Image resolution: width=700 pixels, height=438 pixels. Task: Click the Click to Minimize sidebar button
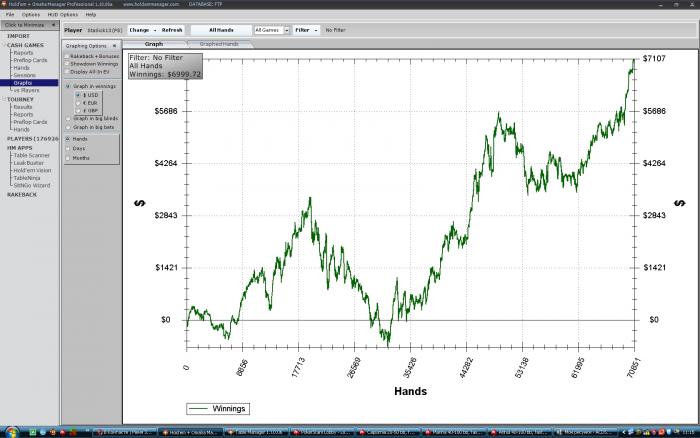(29, 25)
